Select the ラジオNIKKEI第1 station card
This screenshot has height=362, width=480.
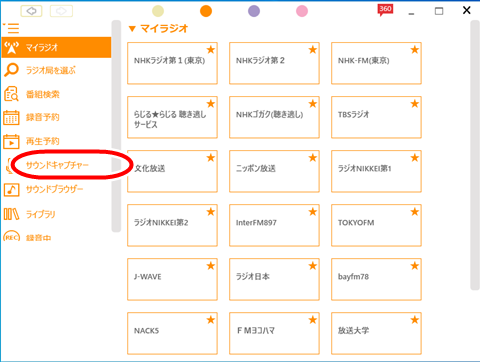tap(376, 171)
